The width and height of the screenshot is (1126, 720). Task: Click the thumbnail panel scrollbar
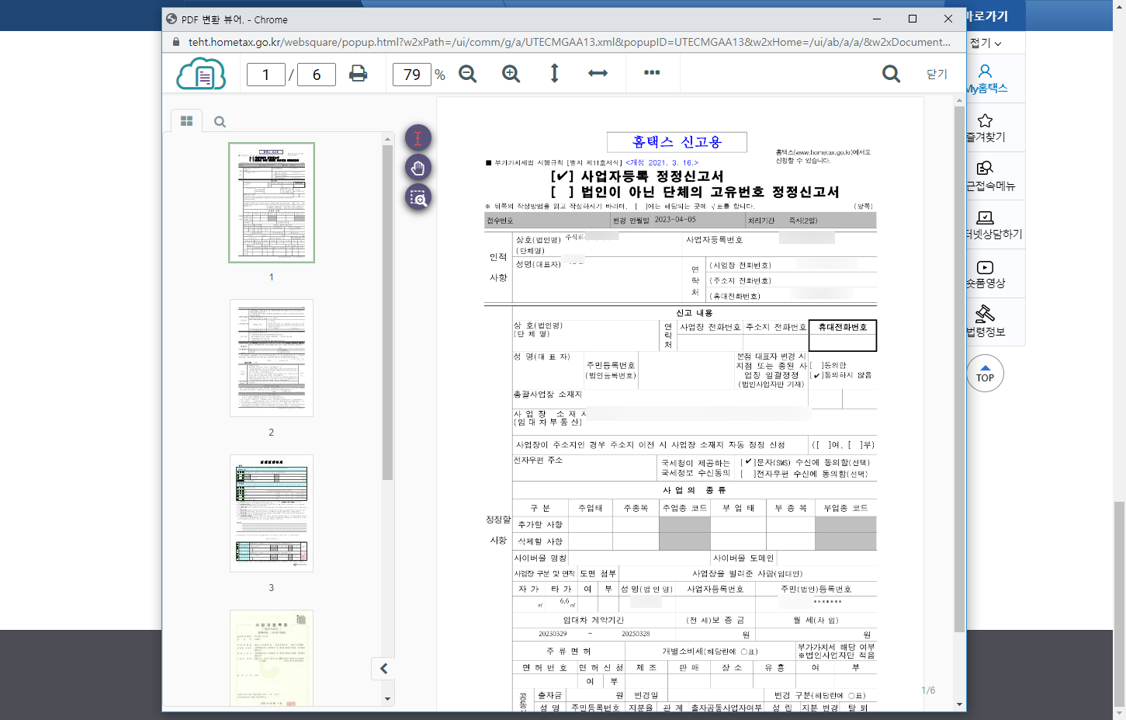[x=388, y=312]
